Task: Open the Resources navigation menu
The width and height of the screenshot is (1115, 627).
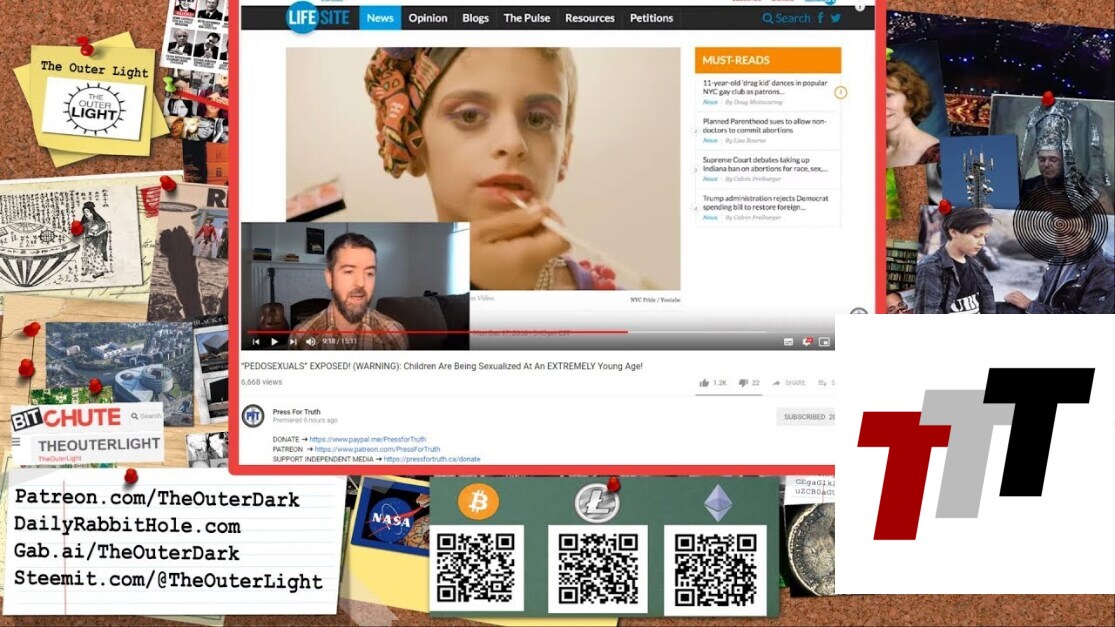Action: click(589, 18)
